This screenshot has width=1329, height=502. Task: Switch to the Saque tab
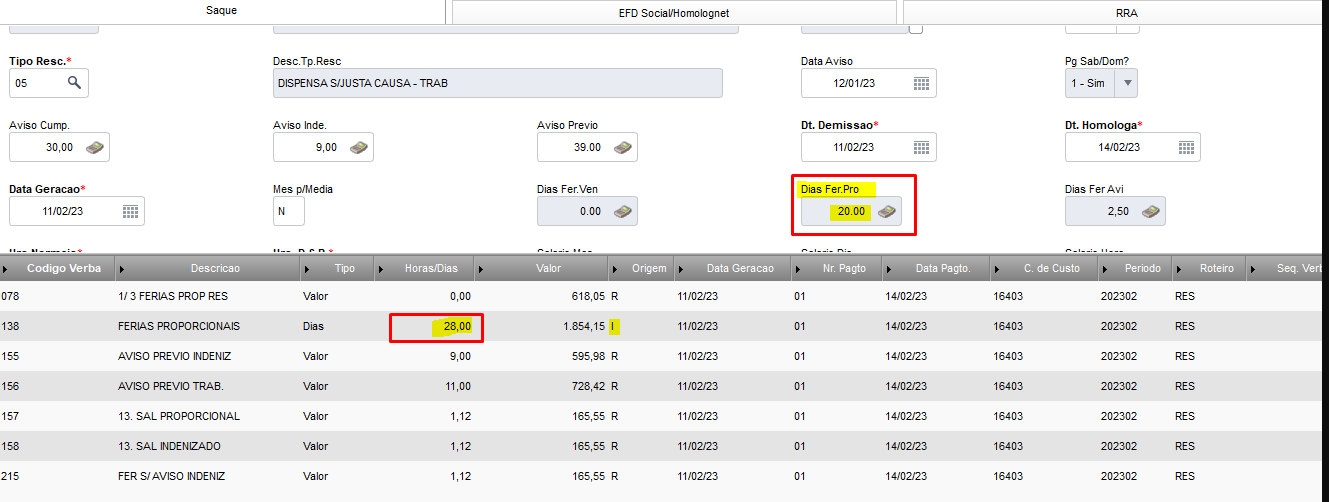[x=221, y=11]
